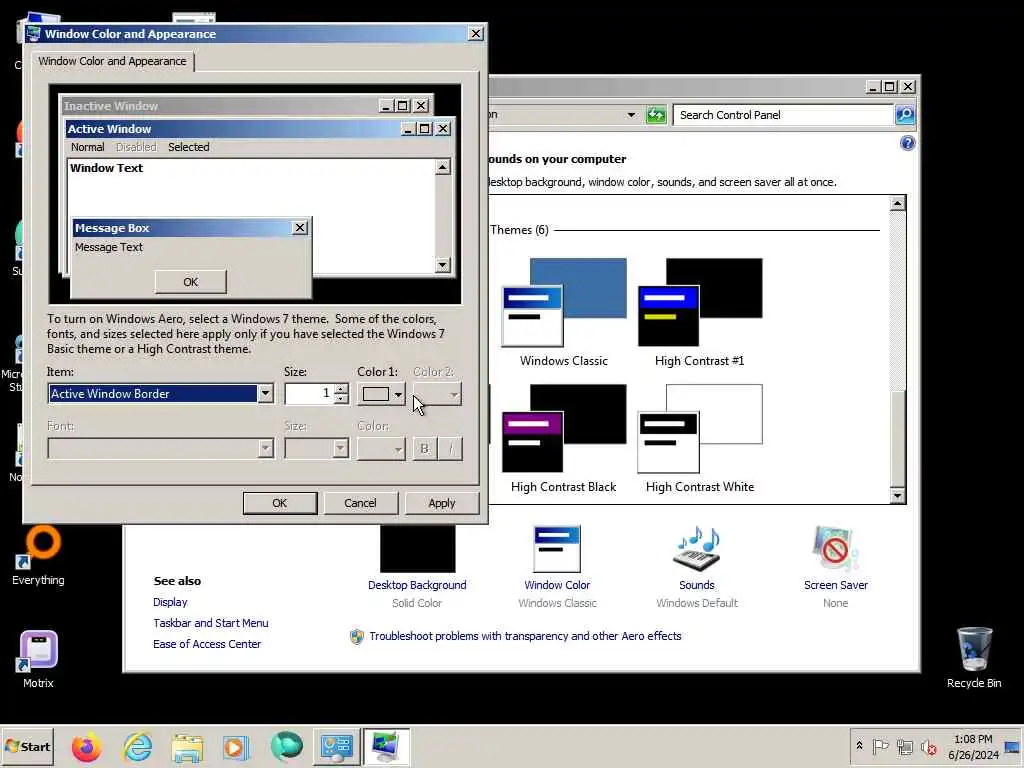Increase the item Size spinner value

341,389
